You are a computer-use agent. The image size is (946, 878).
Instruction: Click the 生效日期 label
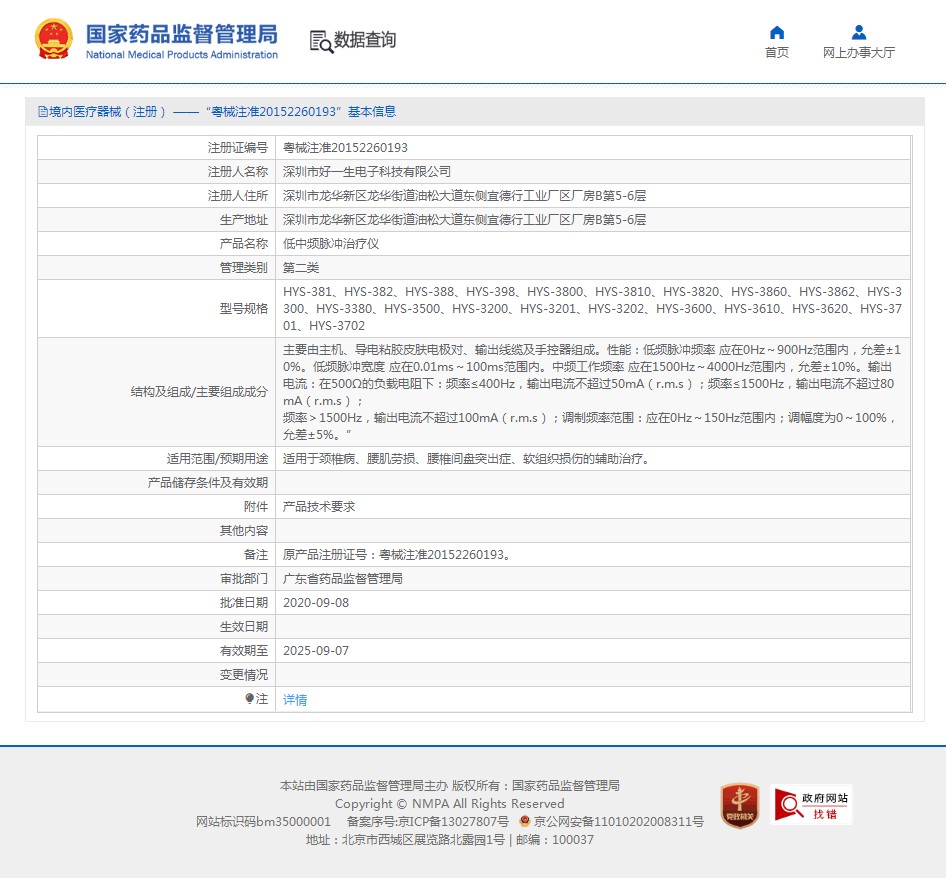(244, 627)
